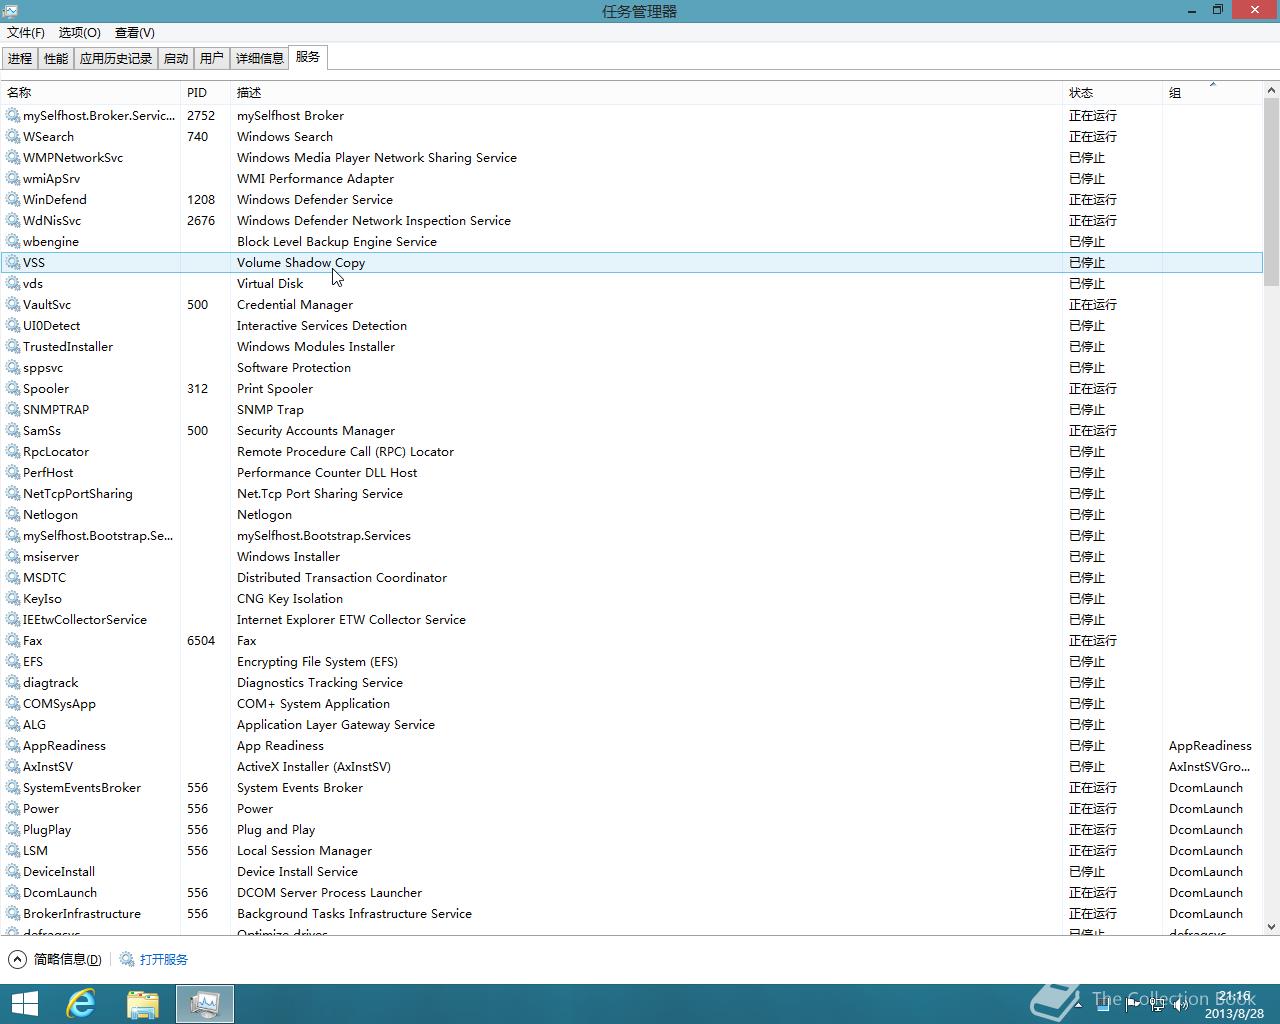The image size is (1280, 1024).
Task: Click the gear icon beside diagtrack
Action: (x=13, y=683)
